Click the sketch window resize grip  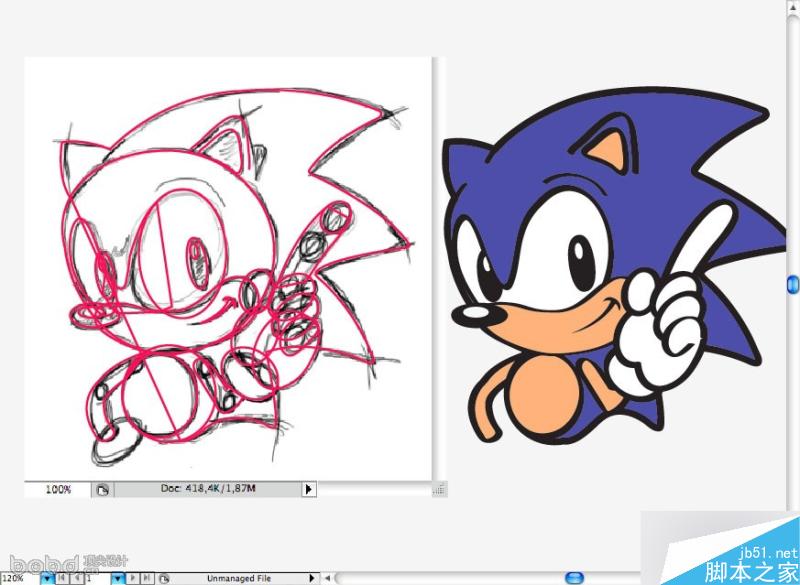439,489
